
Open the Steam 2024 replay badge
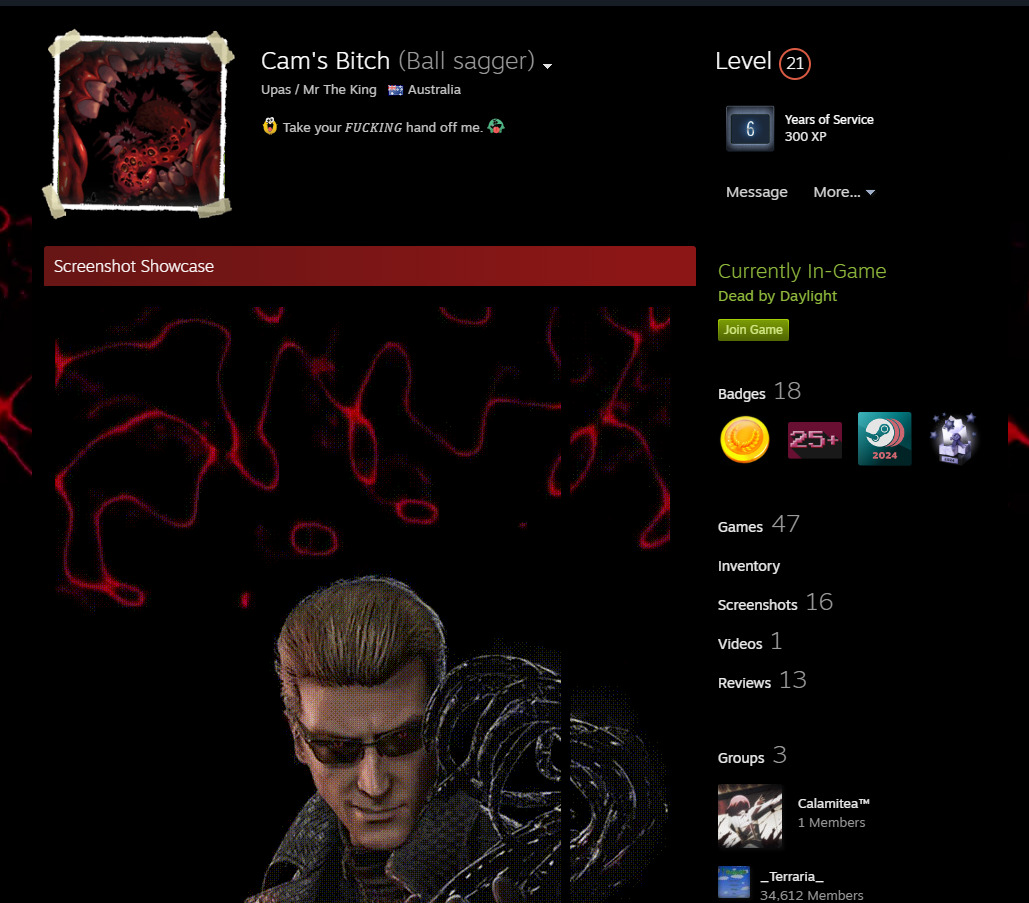884,438
